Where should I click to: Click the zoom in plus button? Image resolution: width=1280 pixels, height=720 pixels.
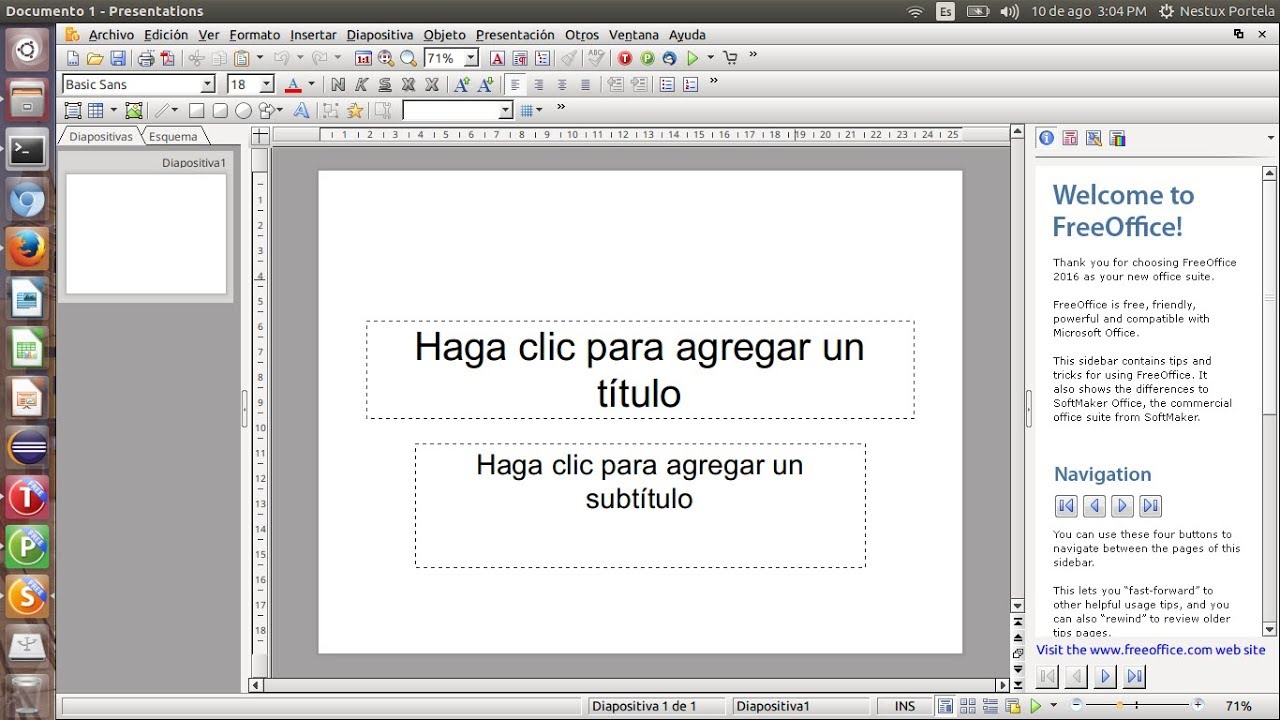[1198, 706]
